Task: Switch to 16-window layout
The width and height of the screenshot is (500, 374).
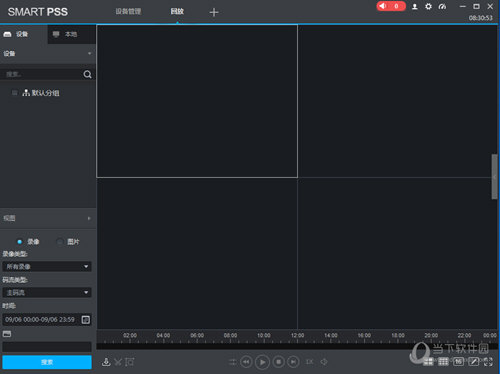Action: [x=458, y=362]
